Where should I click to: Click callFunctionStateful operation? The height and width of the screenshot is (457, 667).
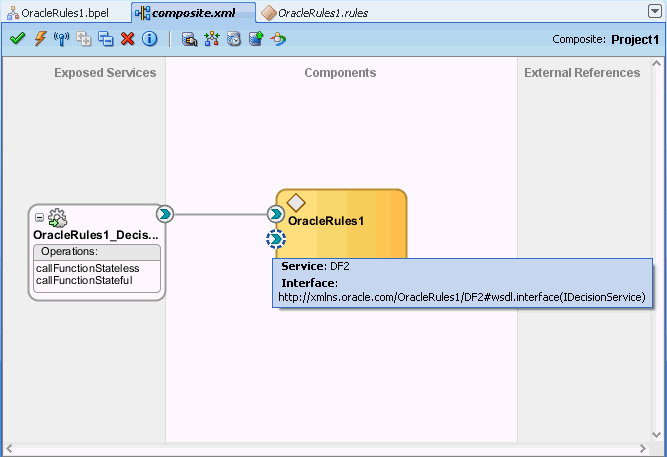pos(84,280)
